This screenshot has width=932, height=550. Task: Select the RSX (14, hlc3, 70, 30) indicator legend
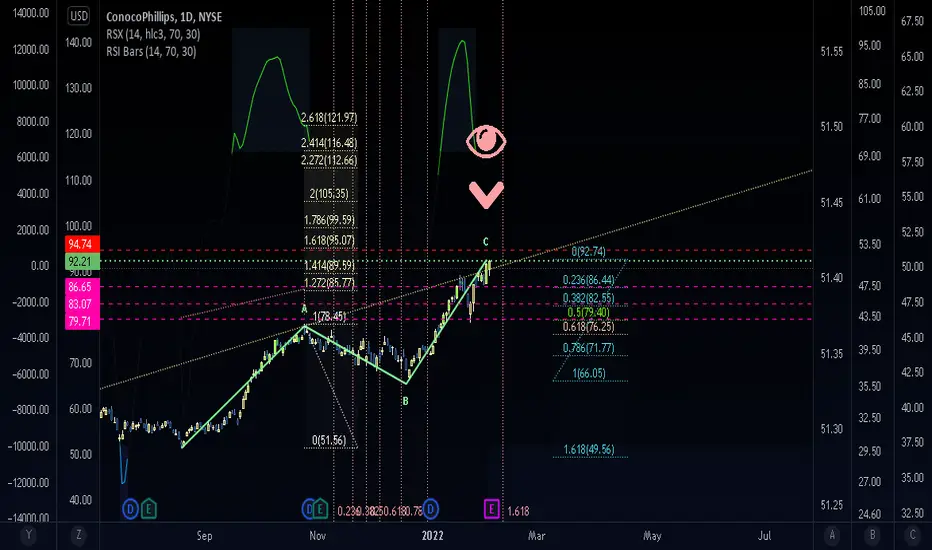click(153, 34)
